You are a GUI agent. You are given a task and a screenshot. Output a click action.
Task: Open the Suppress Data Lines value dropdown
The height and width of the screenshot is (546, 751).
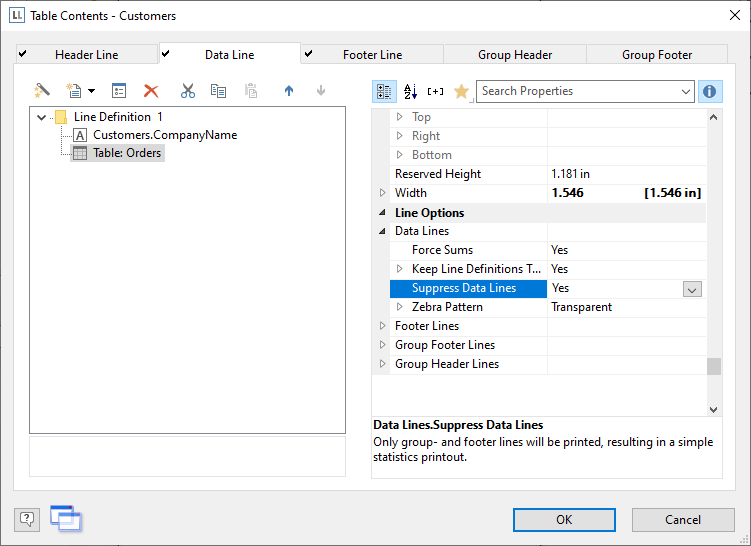click(x=692, y=289)
